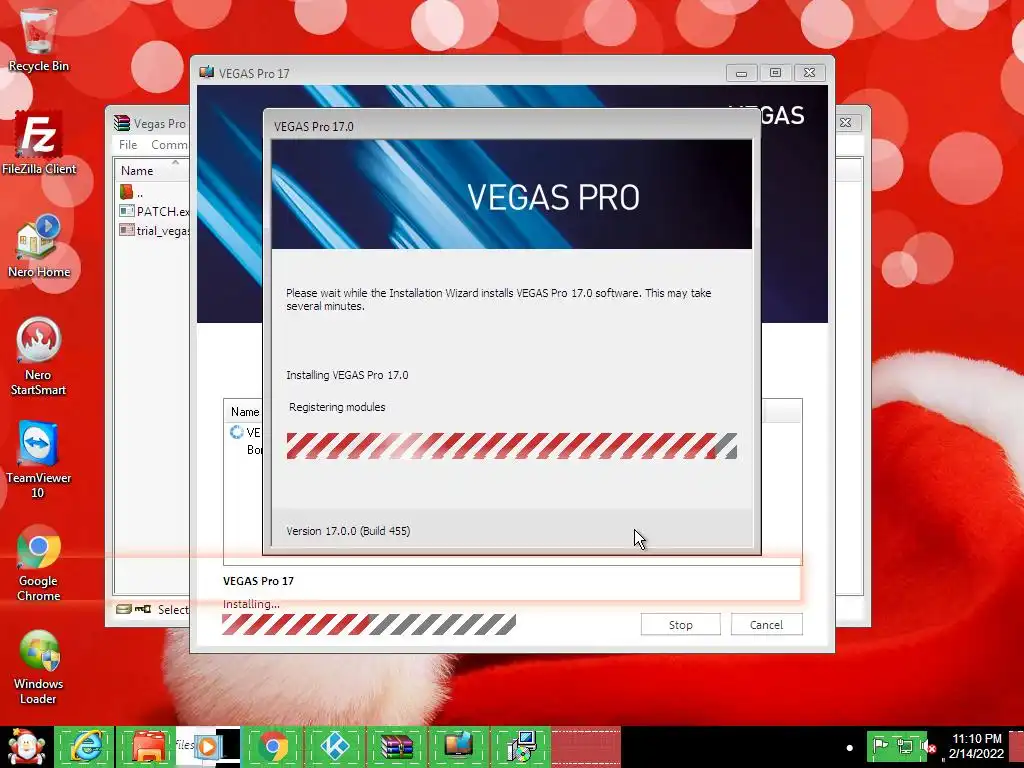Open Nero StartSmart desktop icon

(38, 357)
